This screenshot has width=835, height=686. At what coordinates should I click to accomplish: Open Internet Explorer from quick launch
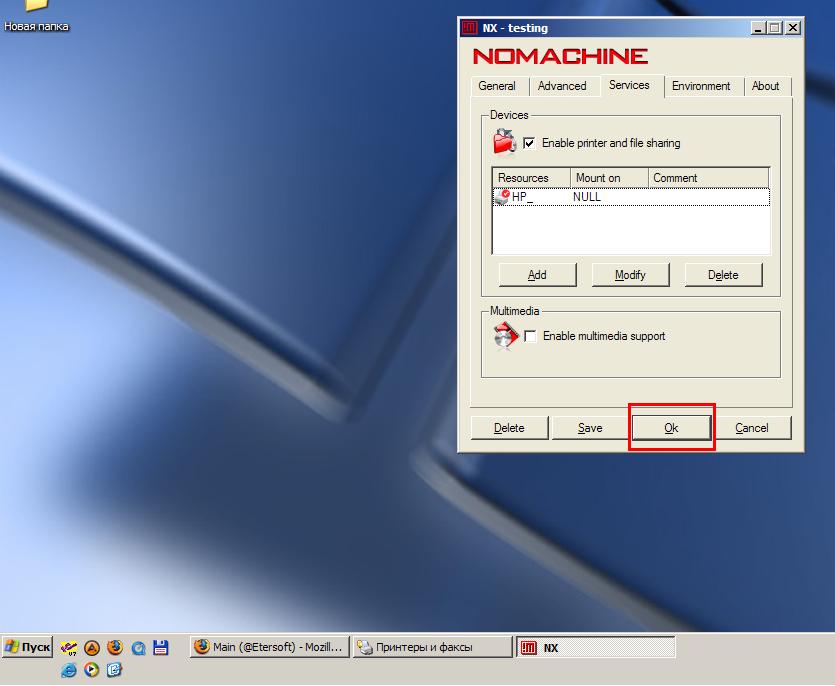tap(69, 669)
